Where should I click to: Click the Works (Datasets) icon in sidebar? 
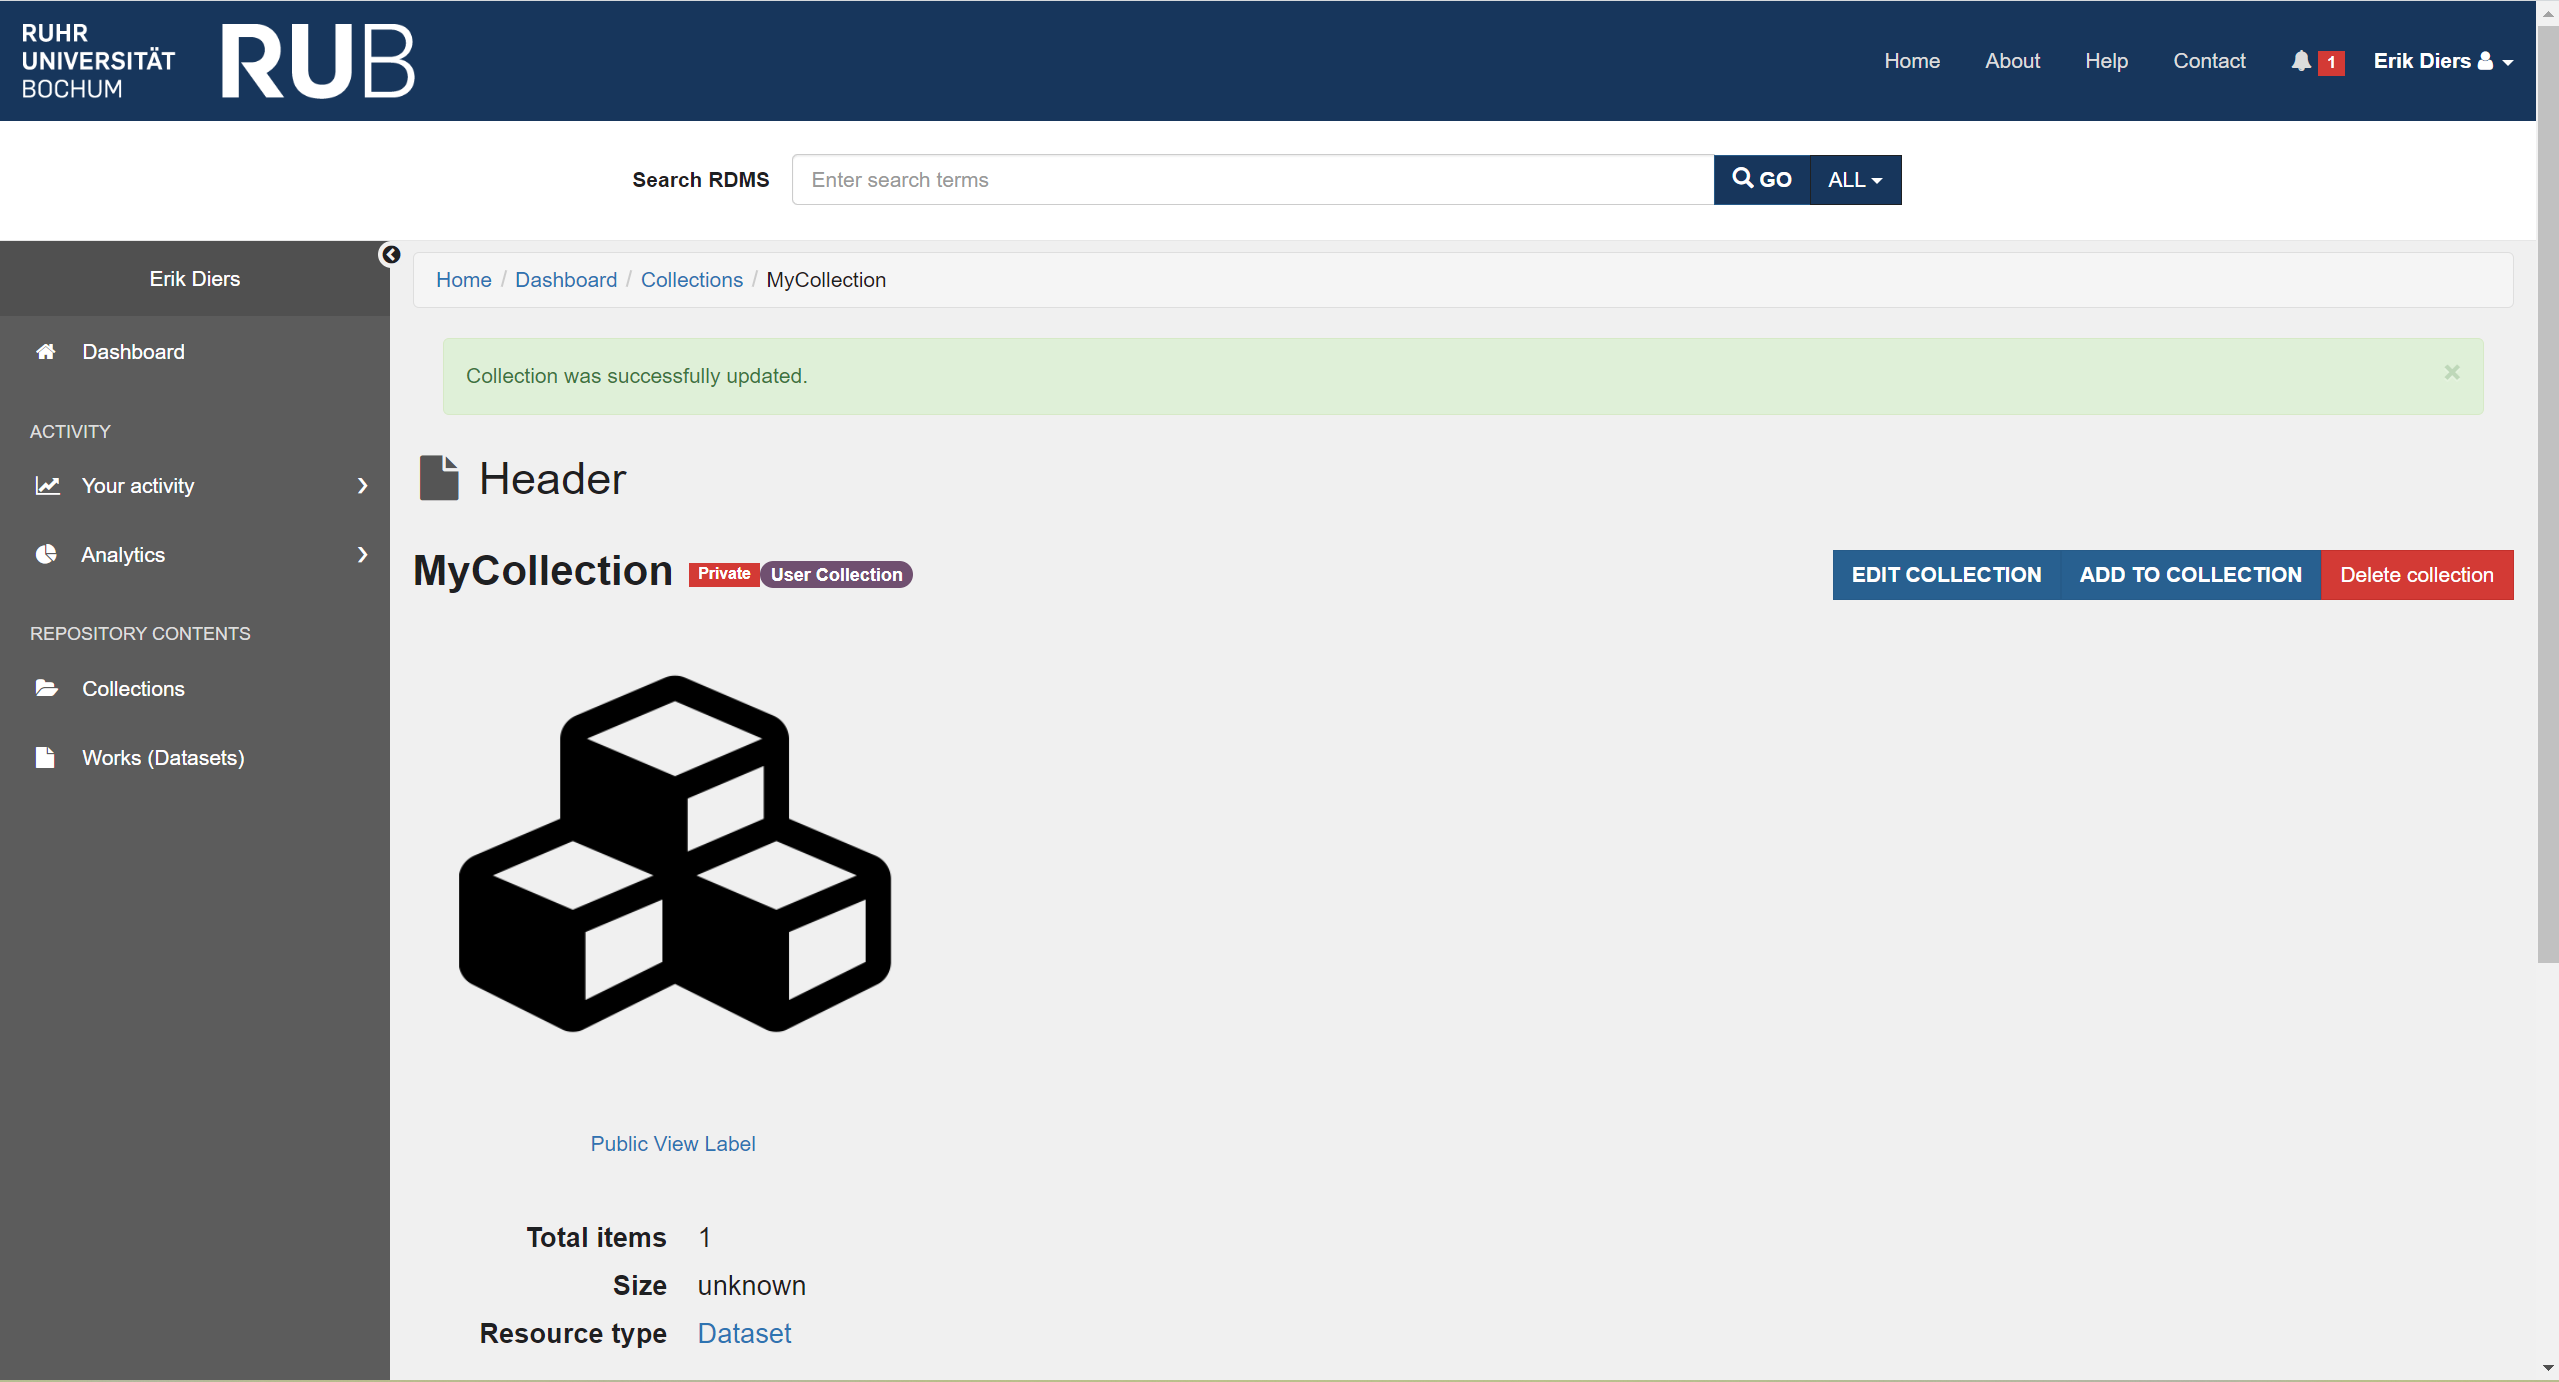point(48,757)
